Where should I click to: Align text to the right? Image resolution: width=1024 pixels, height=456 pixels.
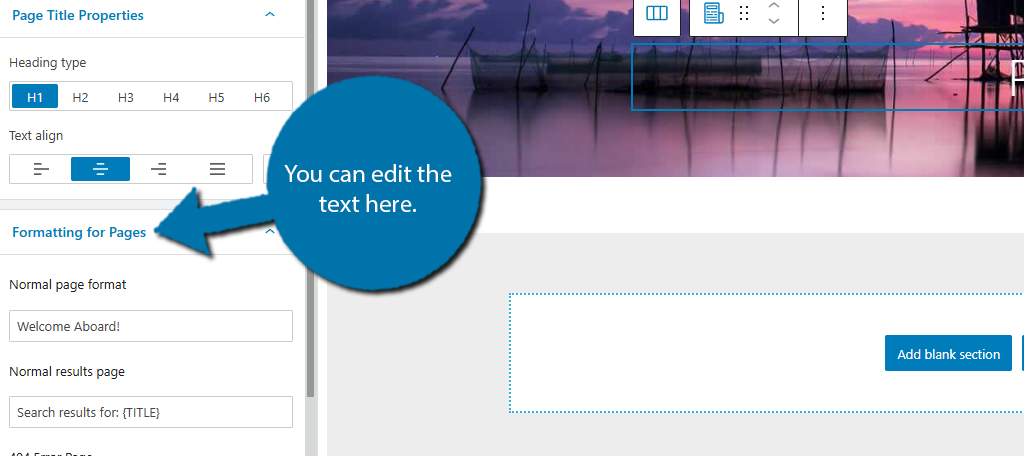(x=159, y=169)
